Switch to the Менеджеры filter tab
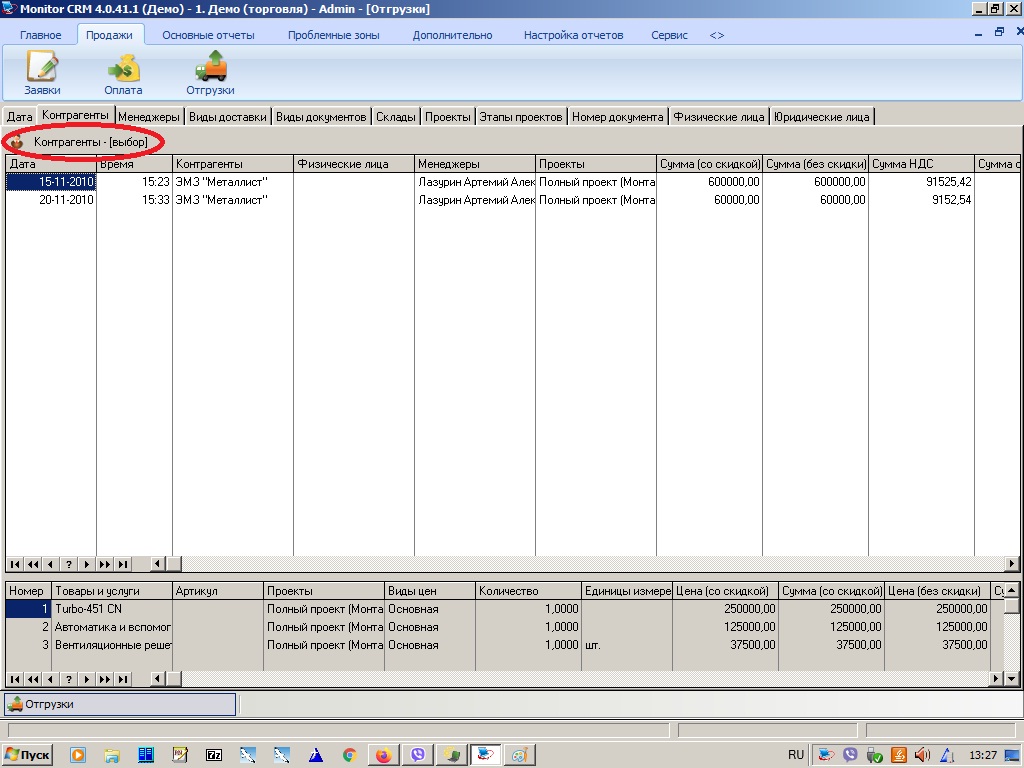The image size is (1024, 768). [149, 117]
